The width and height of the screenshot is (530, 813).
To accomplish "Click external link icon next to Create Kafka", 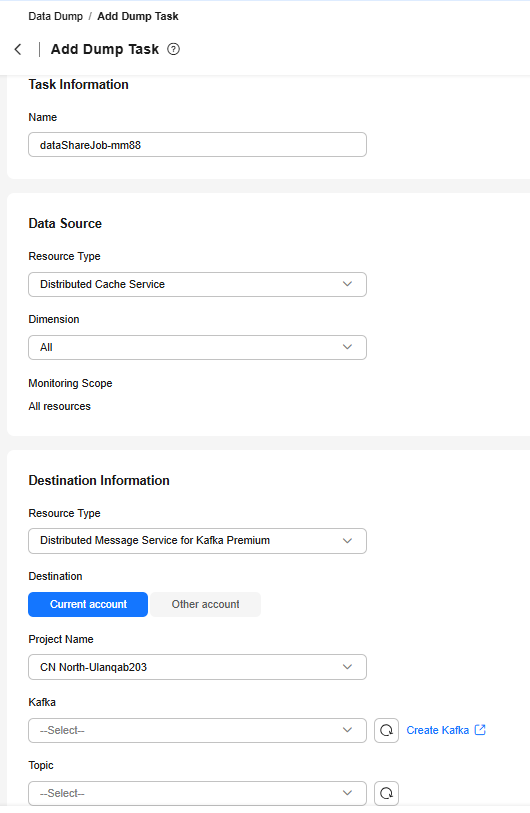I will 480,730.
